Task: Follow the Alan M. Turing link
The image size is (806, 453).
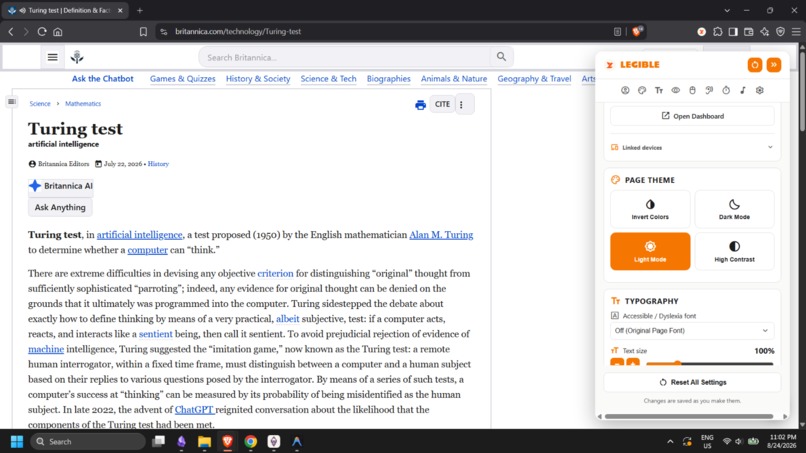Action: 441,234
